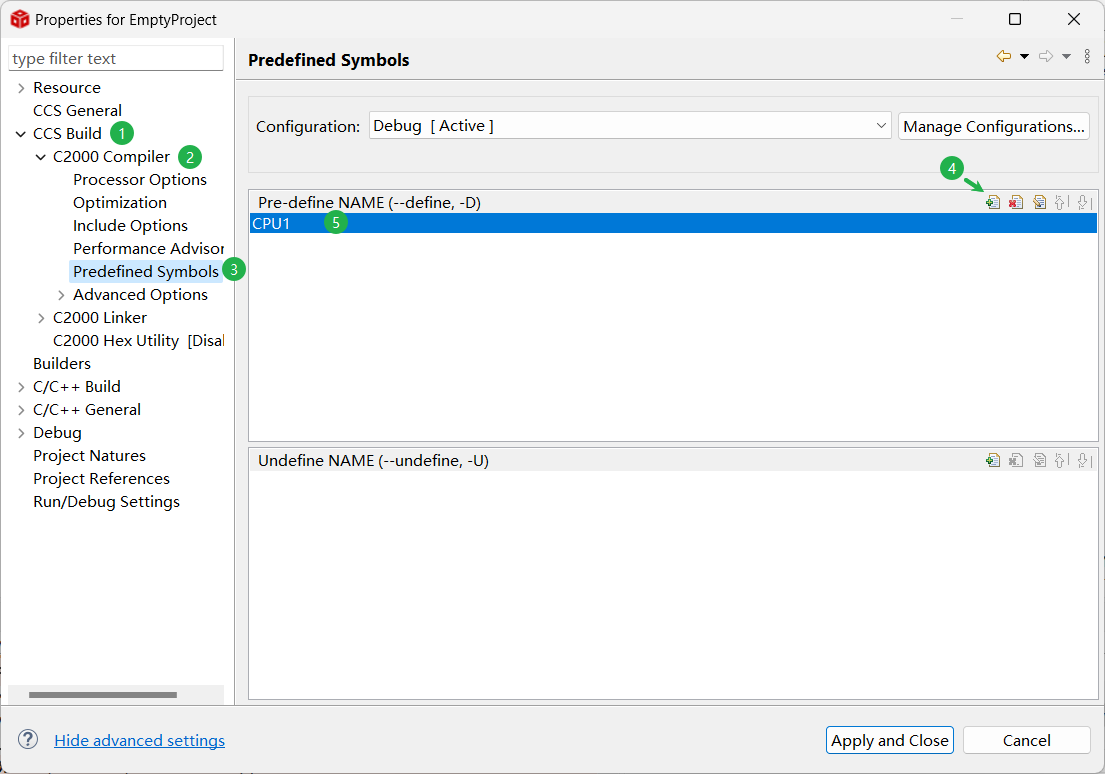The height and width of the screenshot is (774, 1105).
Task: Open the back history dropdown arrow
Action: (1024, 57)
